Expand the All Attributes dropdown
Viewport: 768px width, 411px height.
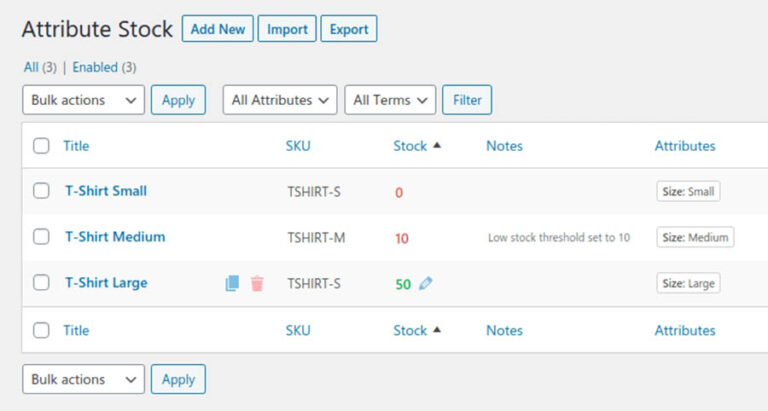[280, 100]
